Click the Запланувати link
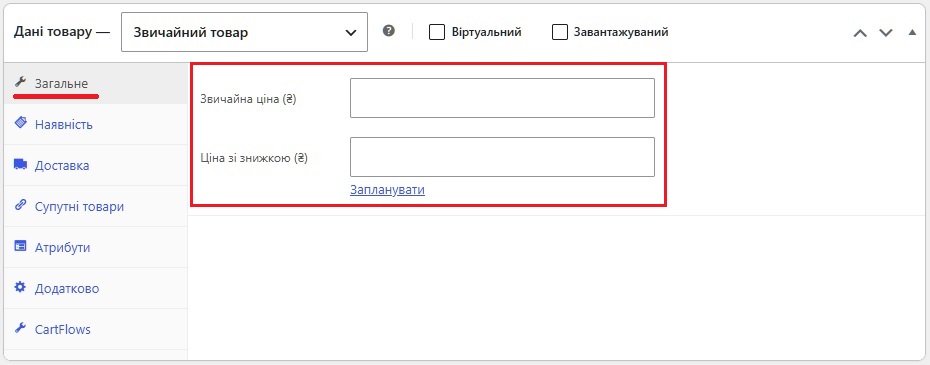 [x=387, y=190]
